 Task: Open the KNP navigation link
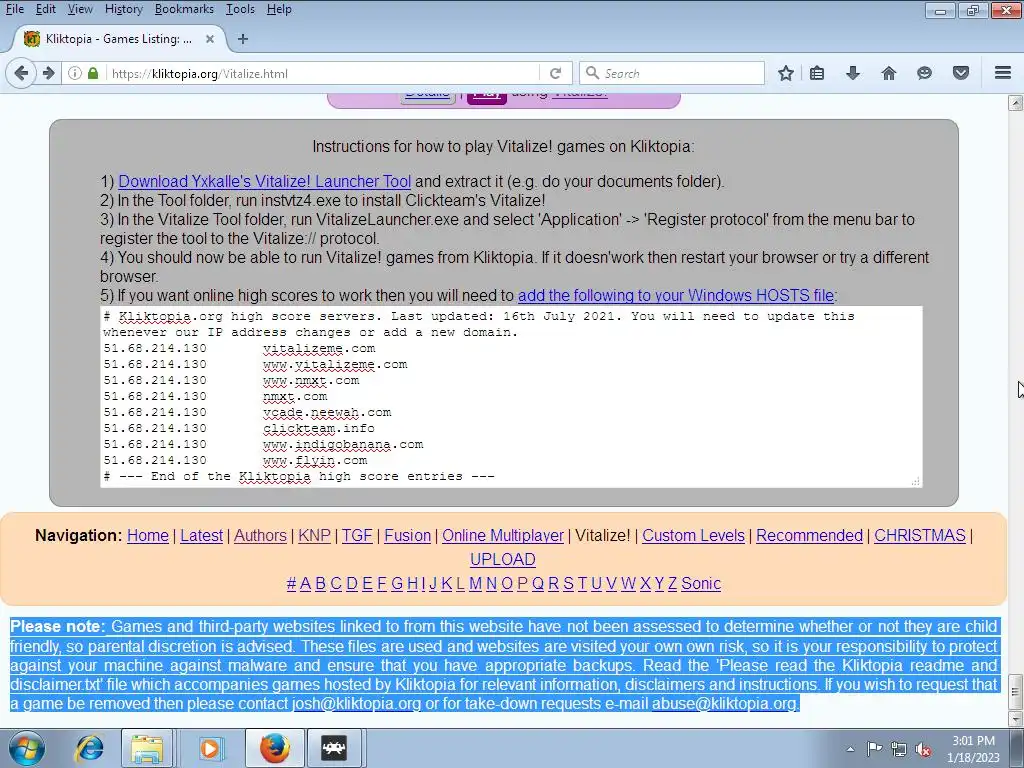click(314, 536)
